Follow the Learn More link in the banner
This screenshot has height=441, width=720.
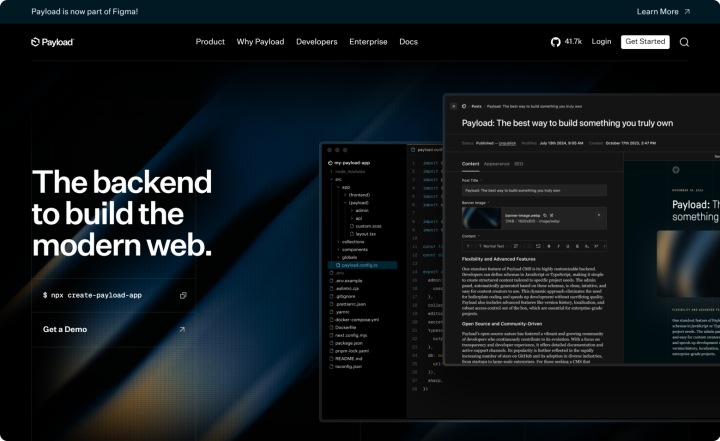657,12
